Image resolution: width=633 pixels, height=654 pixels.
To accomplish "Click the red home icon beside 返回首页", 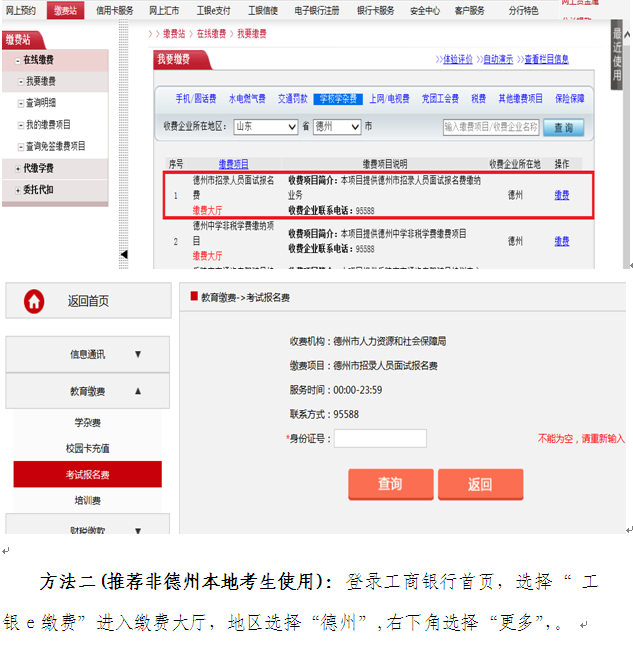I will (x=34, y=301).
